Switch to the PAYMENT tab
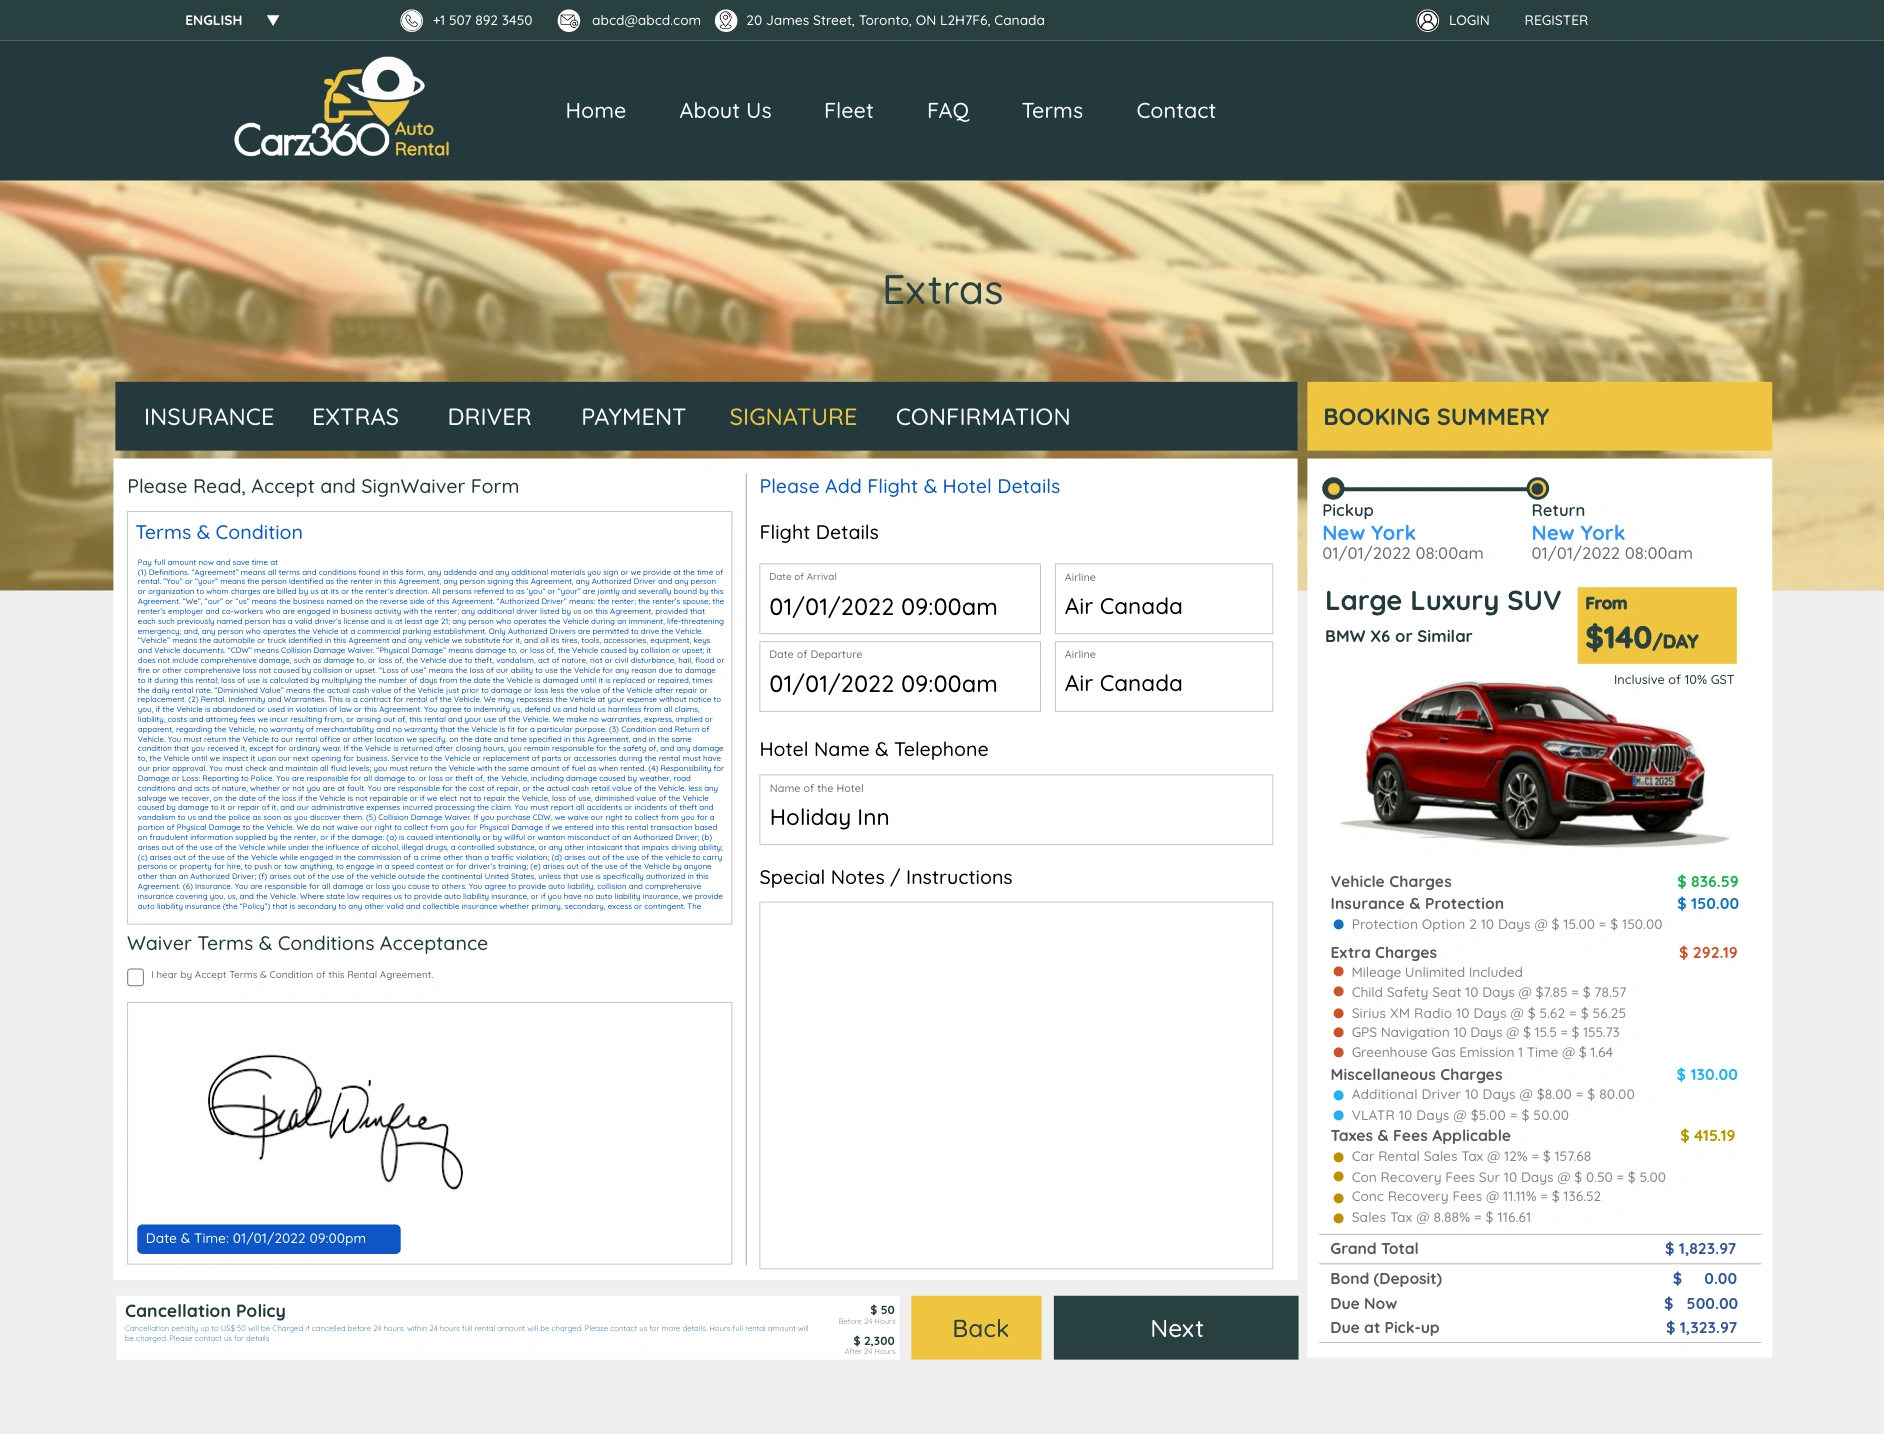1884x1434 pixels. point(634,417)
